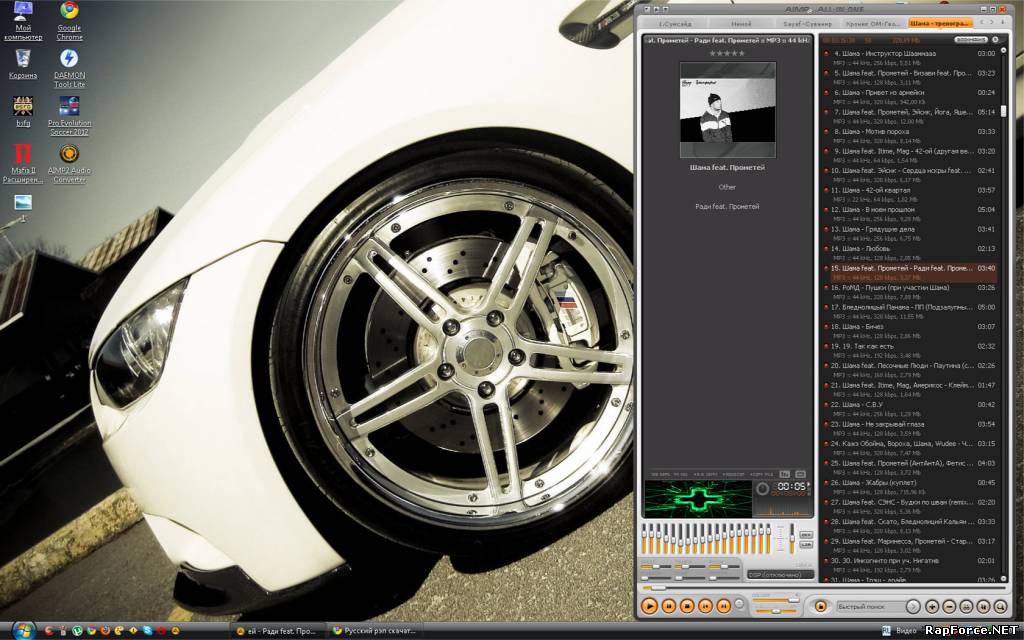Click the track position seek bar

click(x=824, y=588)
